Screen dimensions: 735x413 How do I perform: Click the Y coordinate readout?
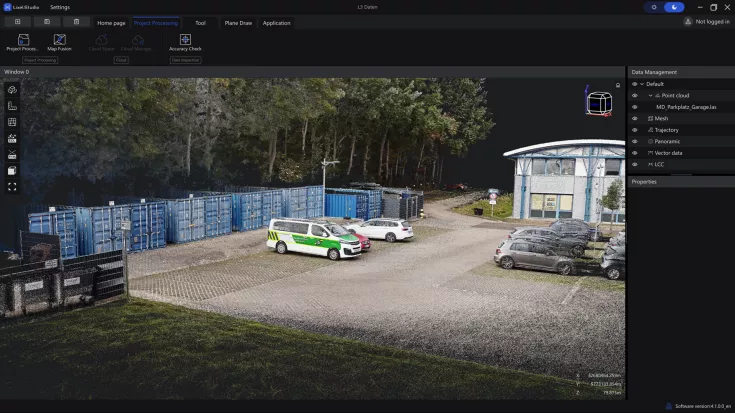[600, 384]
